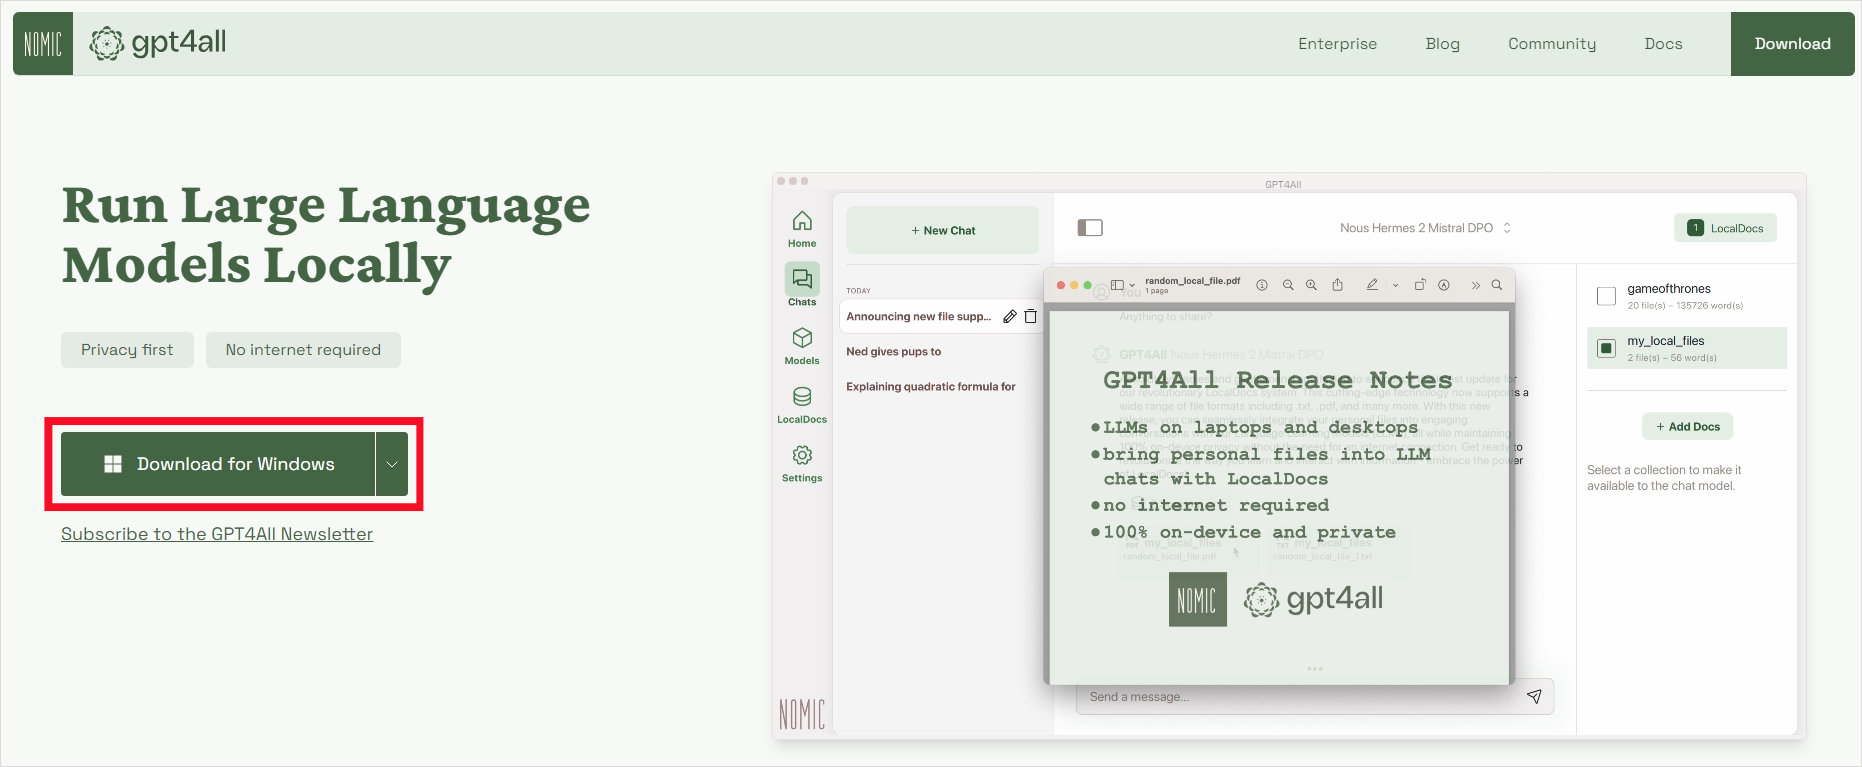Click the Add Docs button

pos(1687,427)
